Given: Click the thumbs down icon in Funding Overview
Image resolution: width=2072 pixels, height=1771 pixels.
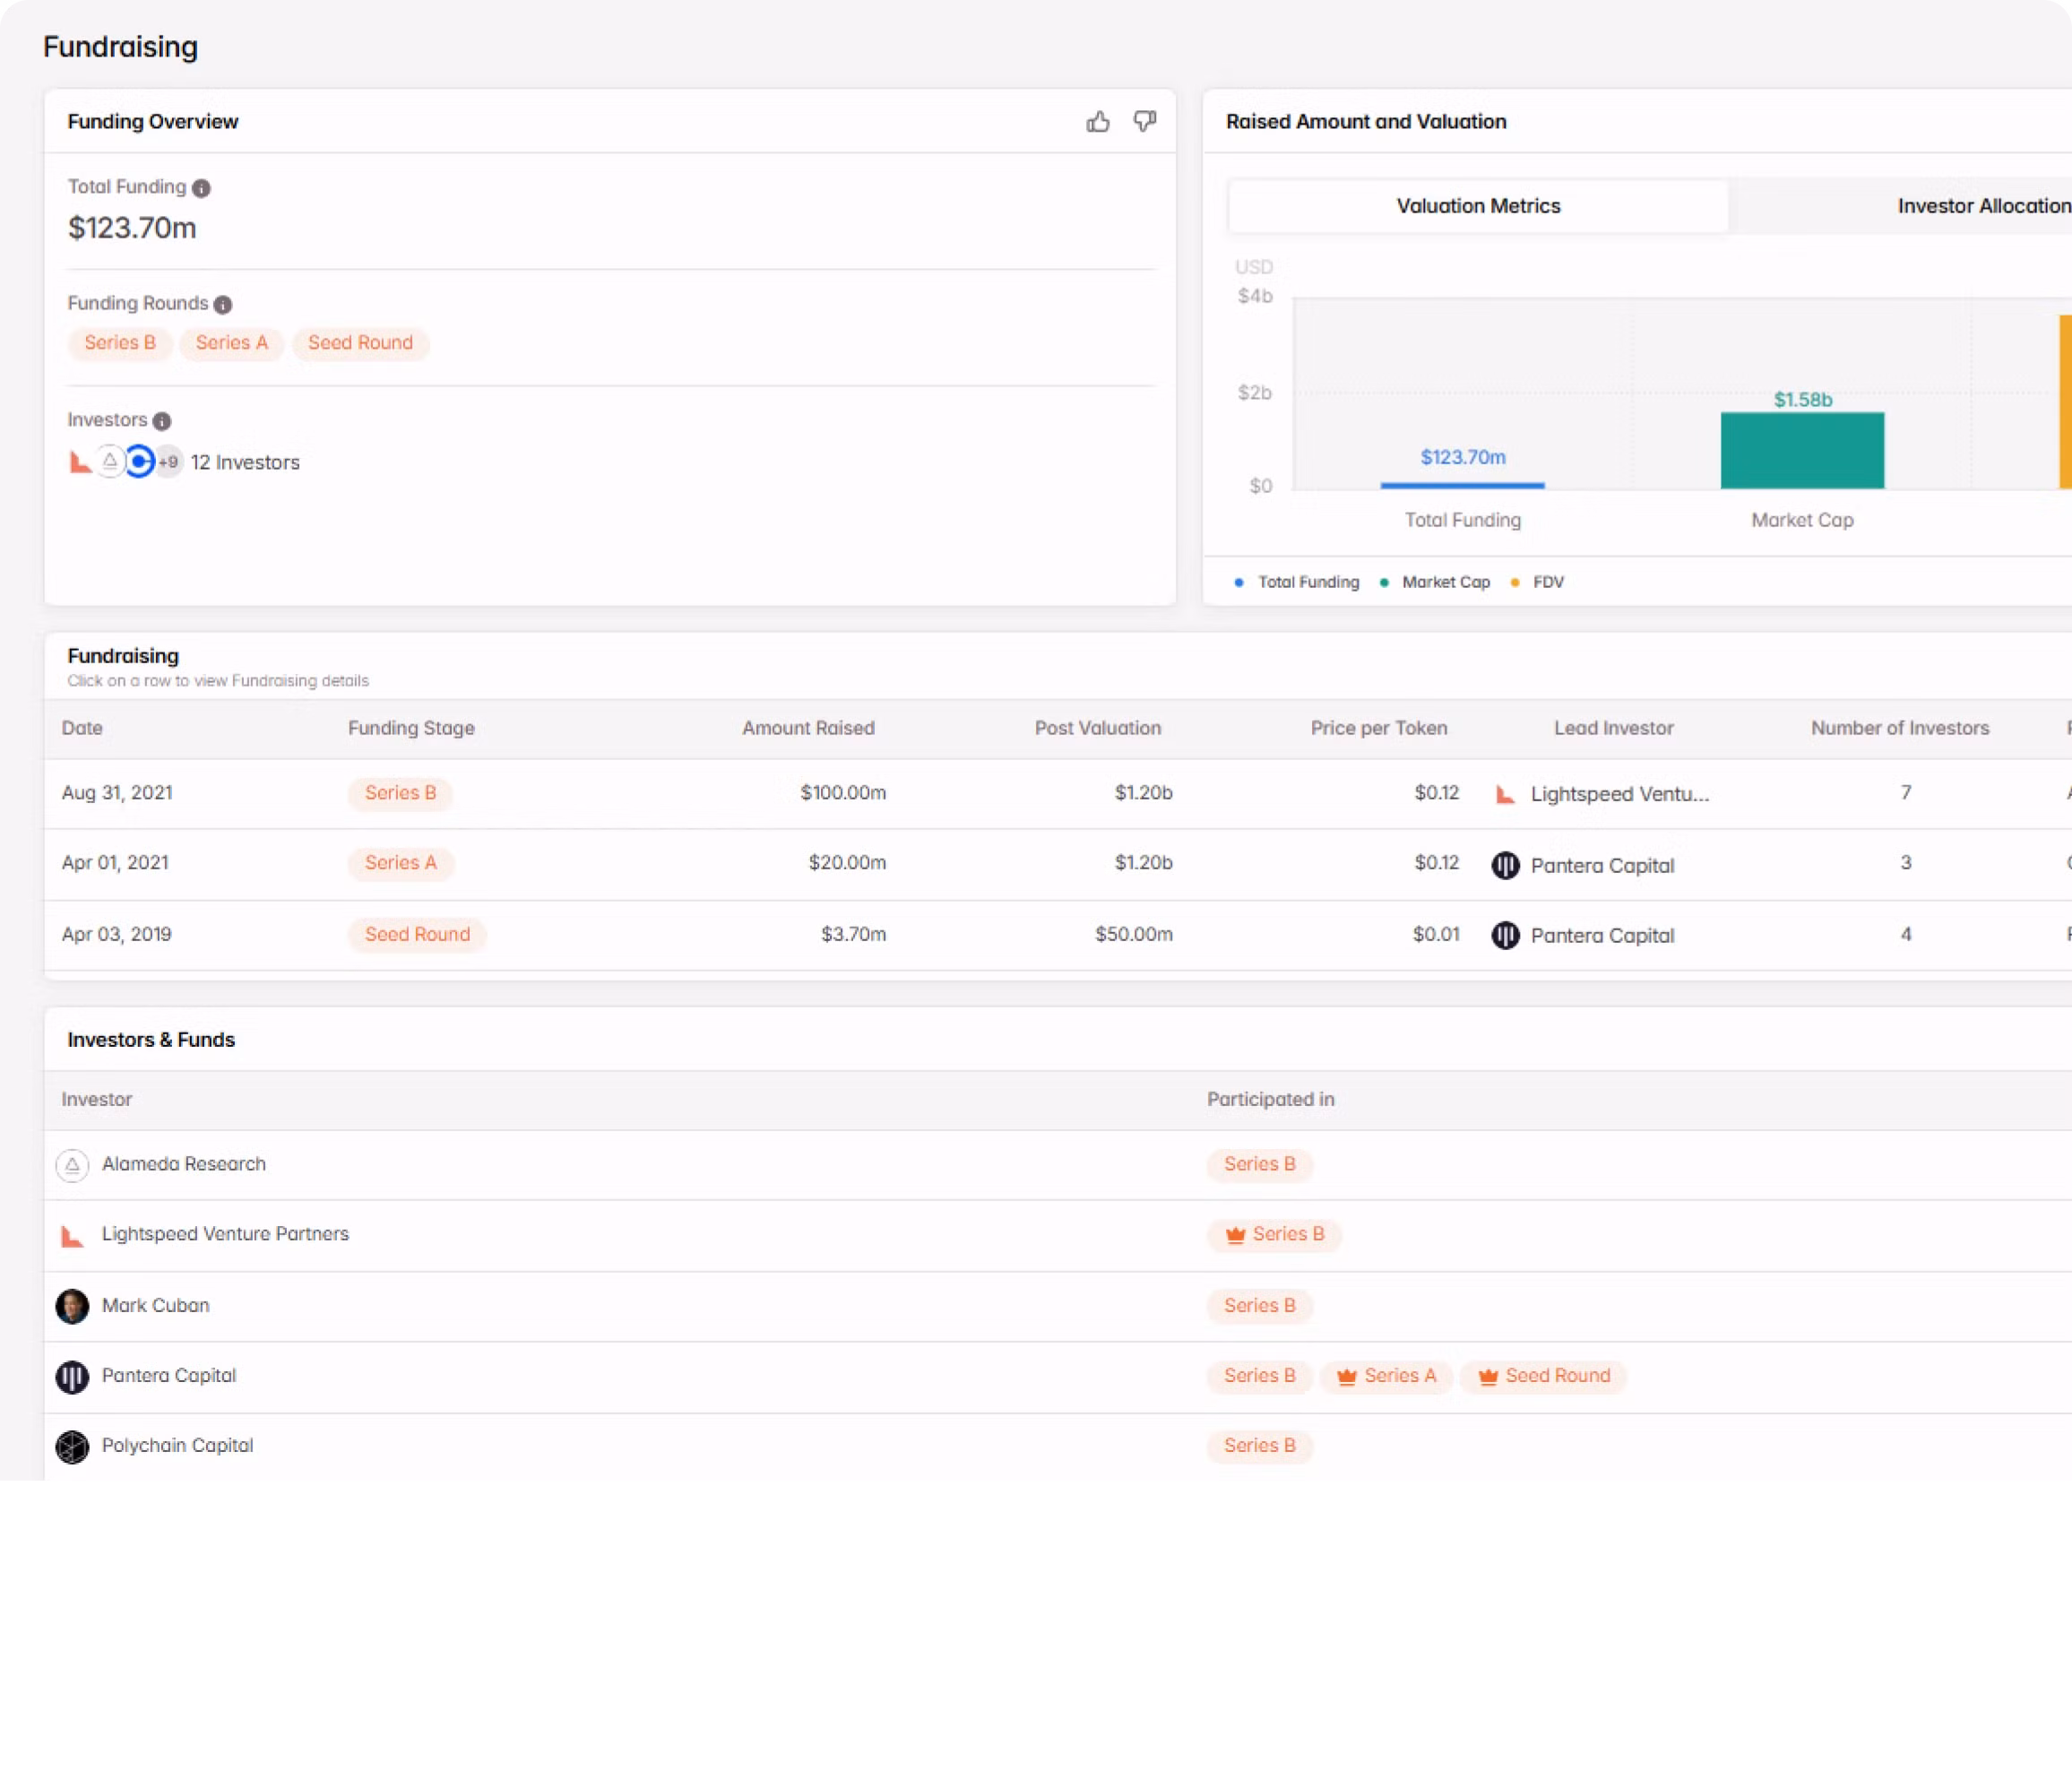Looking at the screenshot, I should (1145, 122).
